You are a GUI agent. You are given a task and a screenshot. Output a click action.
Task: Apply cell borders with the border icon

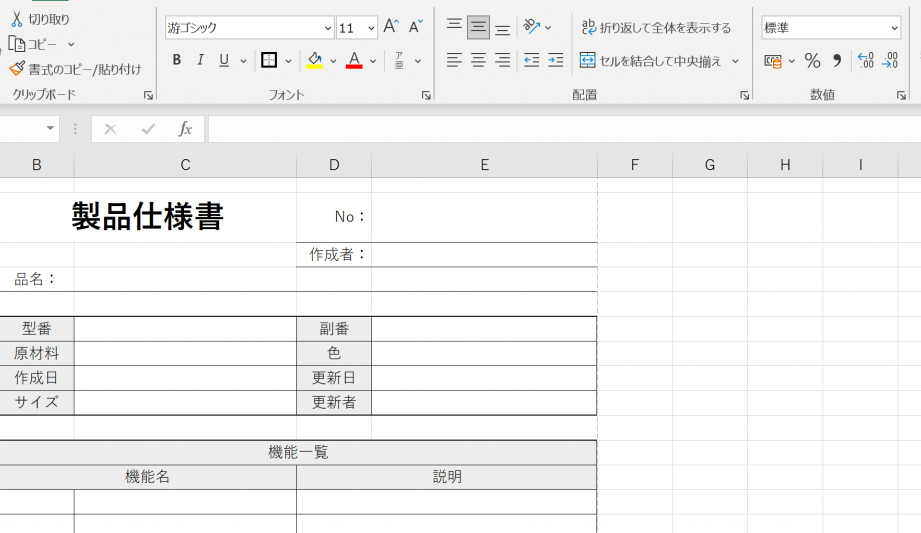[269, 60]
